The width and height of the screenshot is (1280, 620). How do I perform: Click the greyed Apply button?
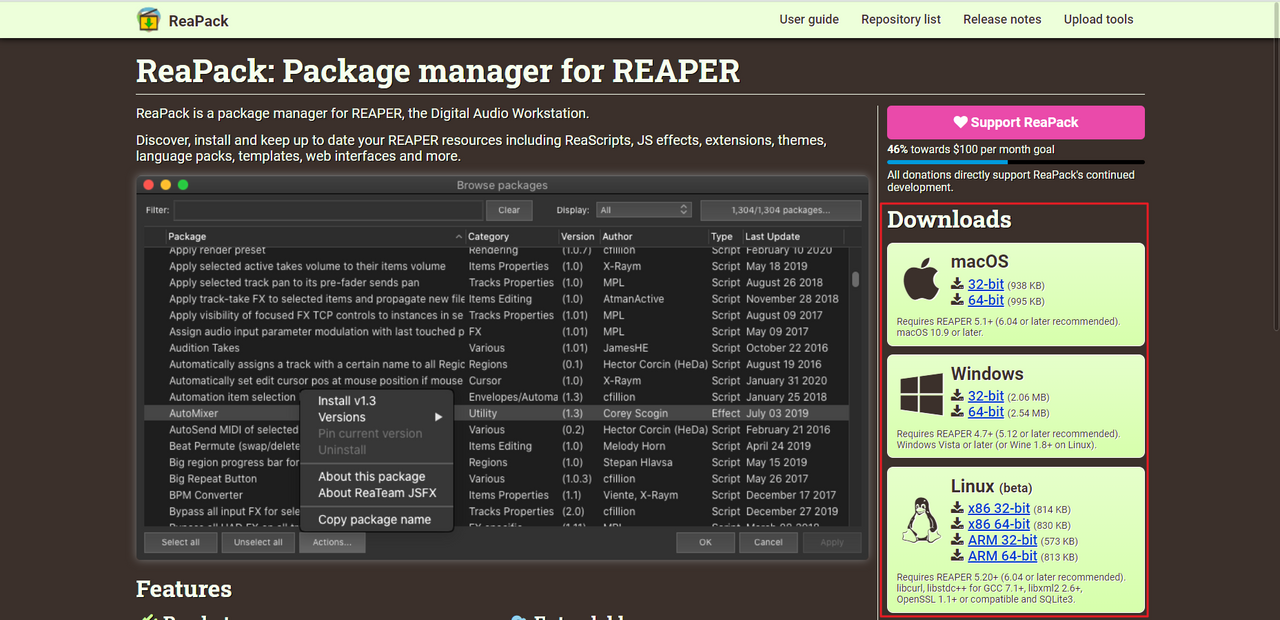point(832,542)
